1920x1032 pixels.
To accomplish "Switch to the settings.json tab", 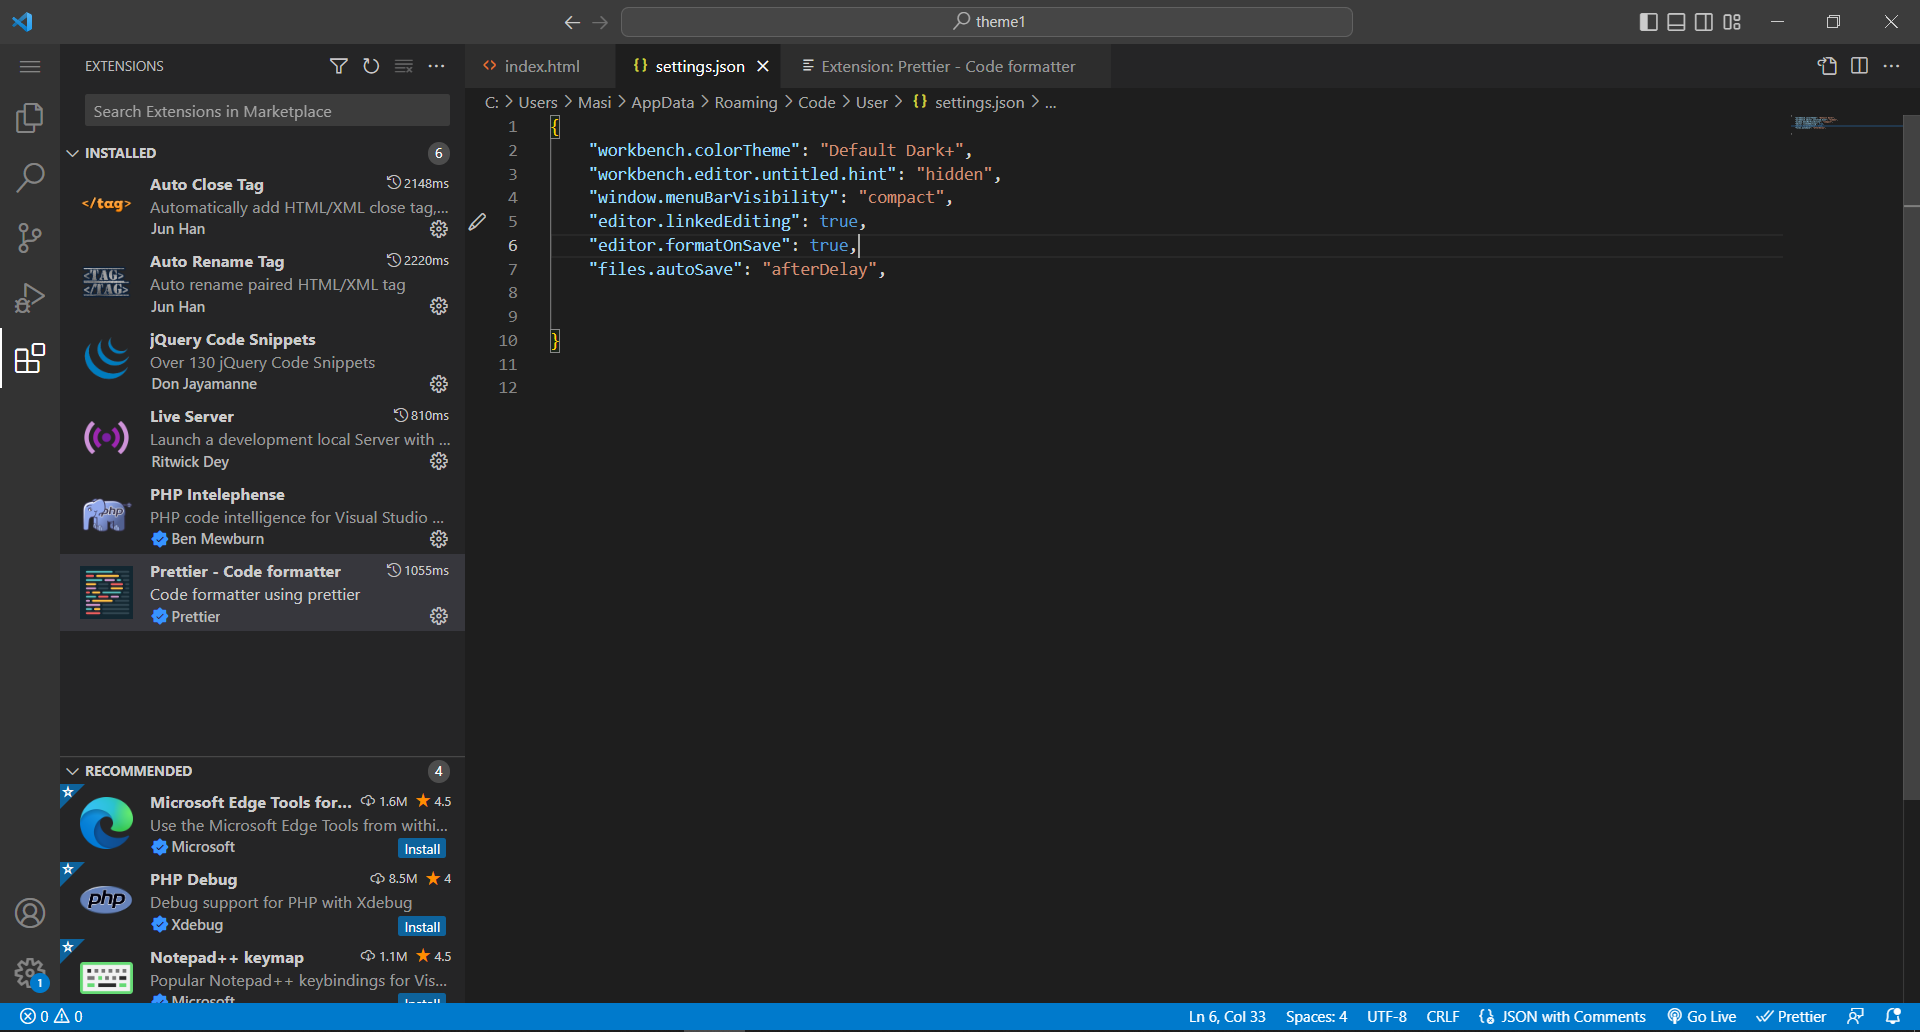I will tap(699, 66).
